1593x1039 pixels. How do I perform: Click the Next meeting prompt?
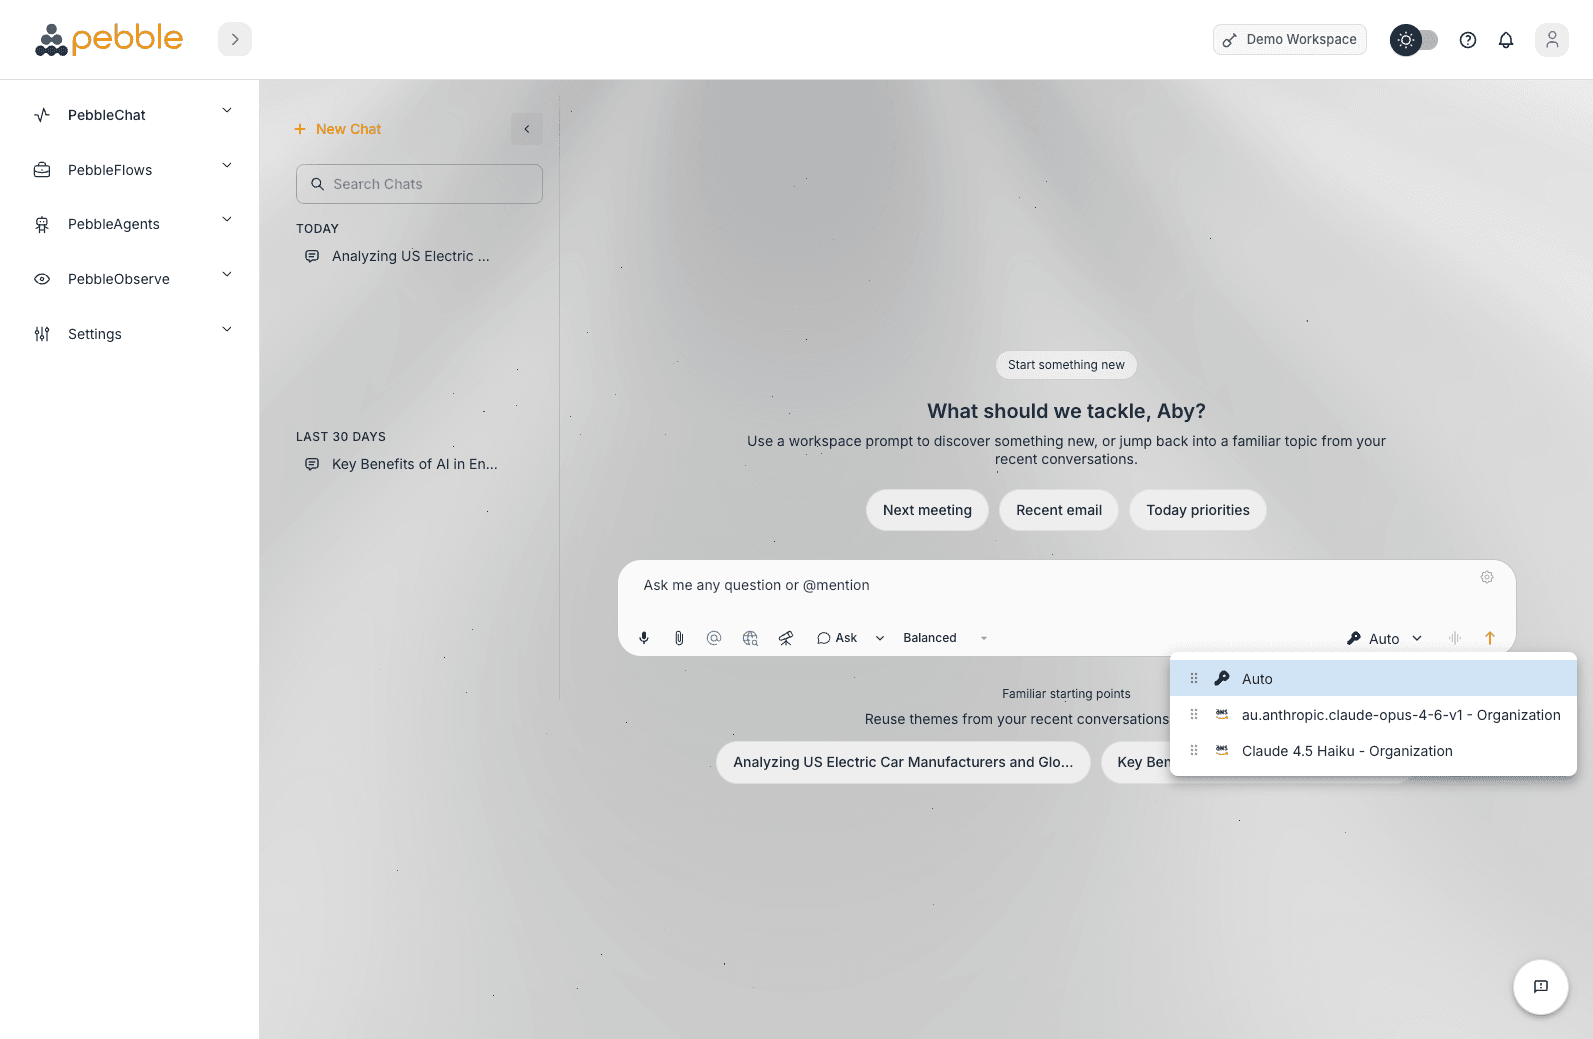coord(927,510)
